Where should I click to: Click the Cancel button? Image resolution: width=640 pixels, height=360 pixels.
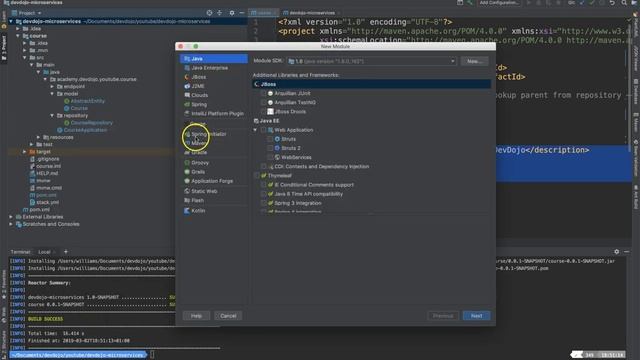point(228,316)
